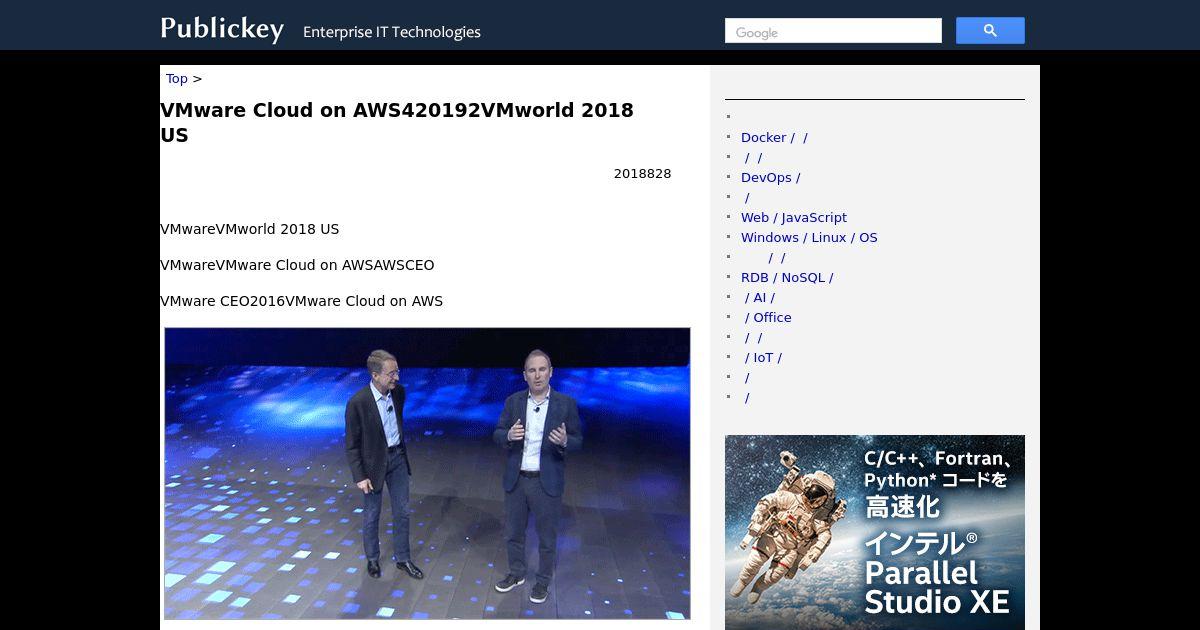This screenshot has width=1200, height=630.
Task: Click the Google search magnifier button
Action: coord(990,31)
